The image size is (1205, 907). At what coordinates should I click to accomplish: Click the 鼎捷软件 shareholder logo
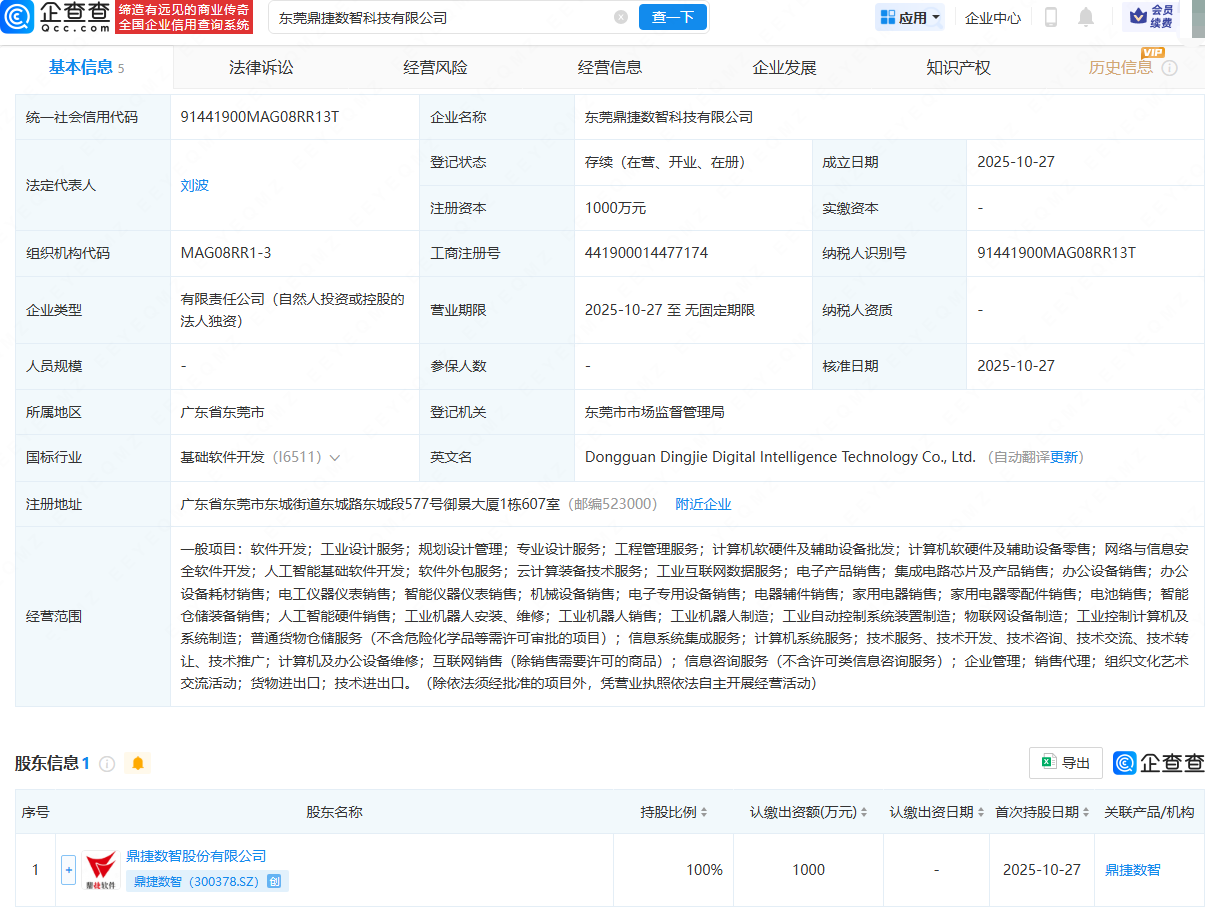[x=100, y=867]
